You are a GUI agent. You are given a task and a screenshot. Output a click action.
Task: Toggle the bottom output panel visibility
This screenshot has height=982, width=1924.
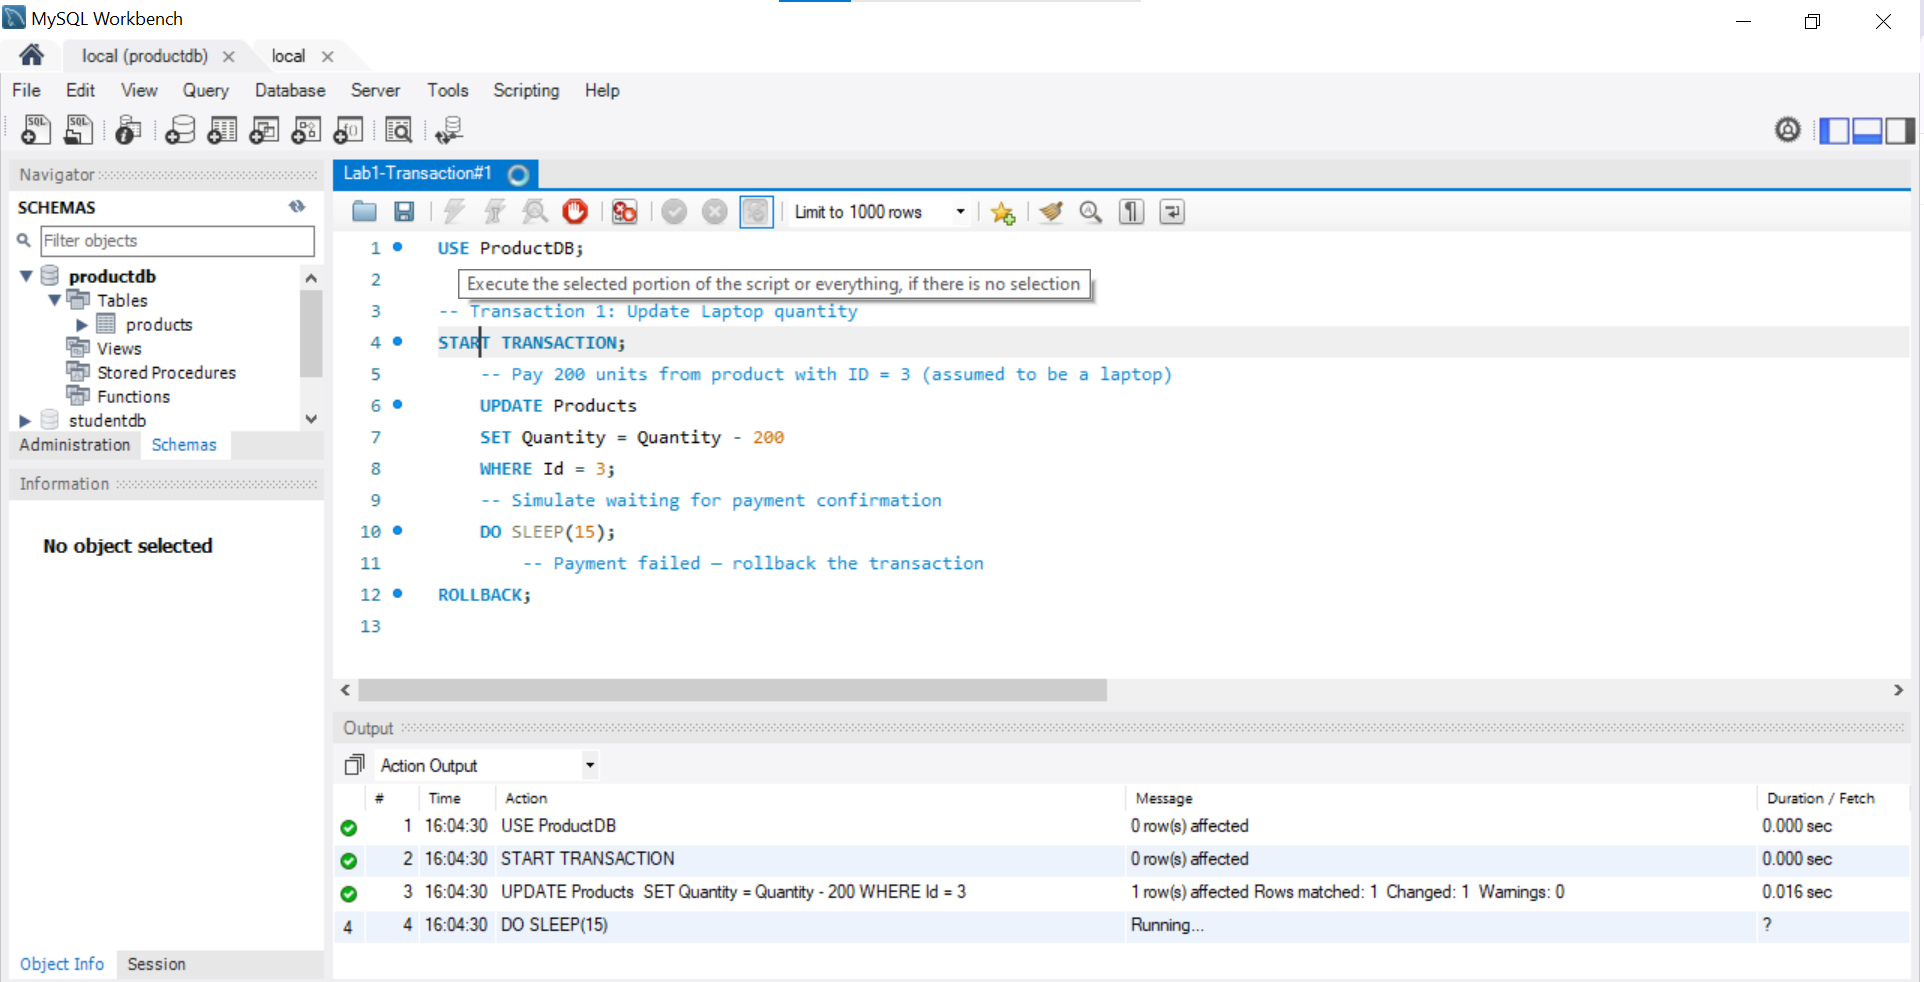tap(1867, 130)
